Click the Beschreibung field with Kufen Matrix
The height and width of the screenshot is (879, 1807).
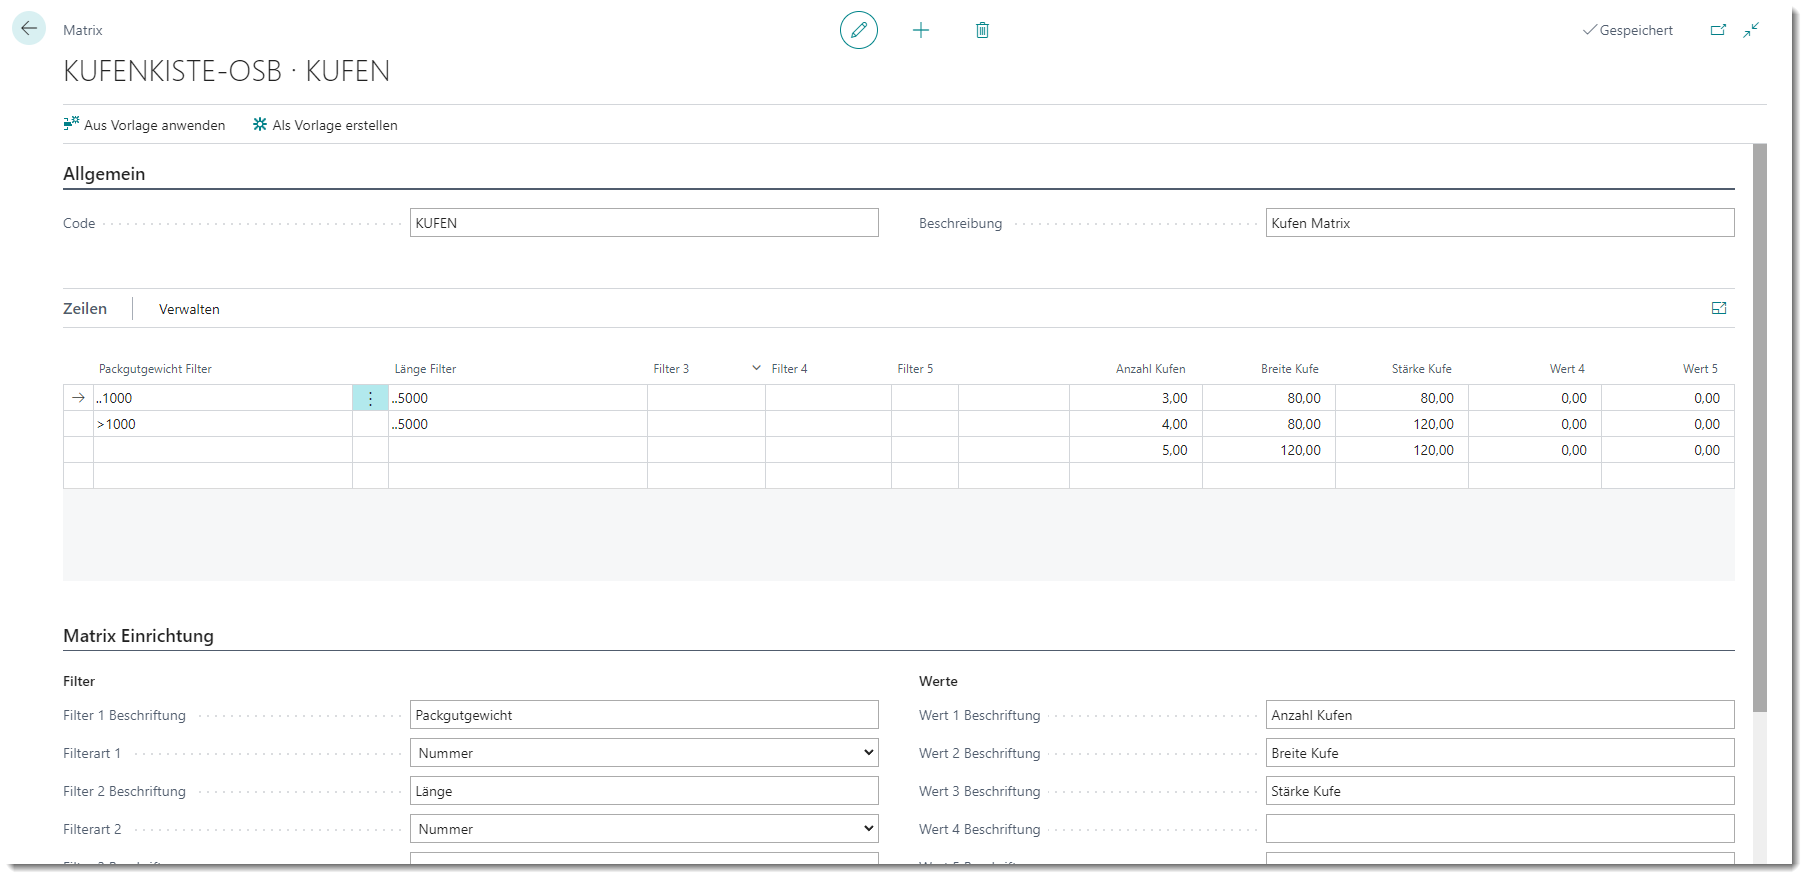1500,222
